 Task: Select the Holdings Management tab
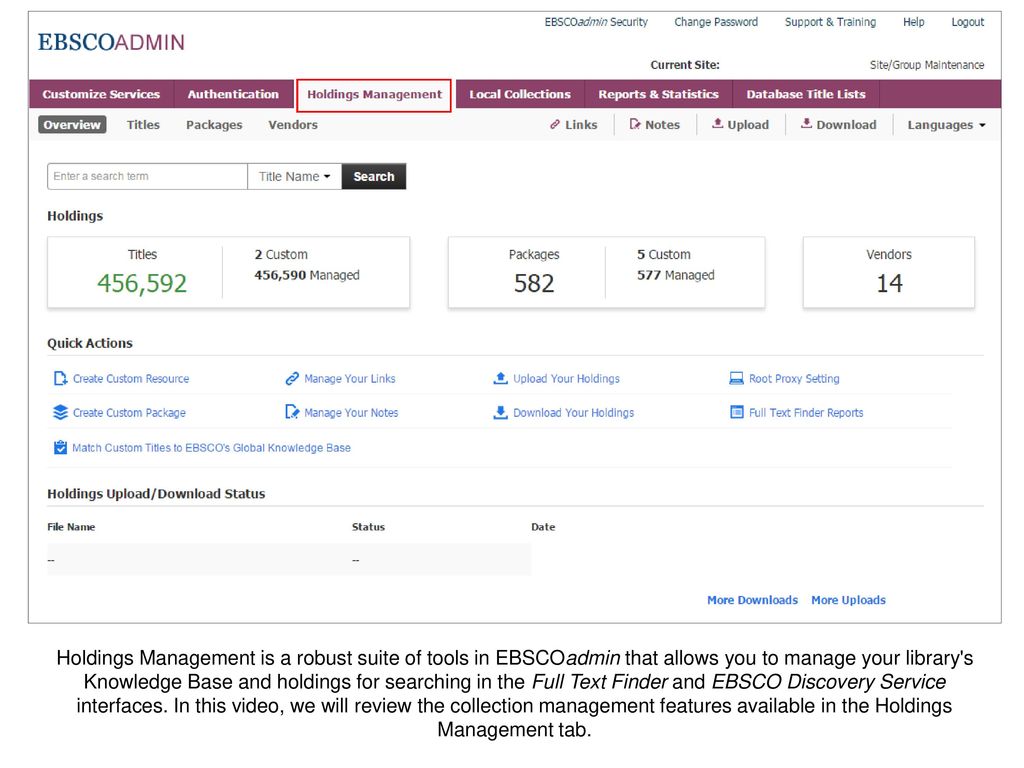[374, 95]
